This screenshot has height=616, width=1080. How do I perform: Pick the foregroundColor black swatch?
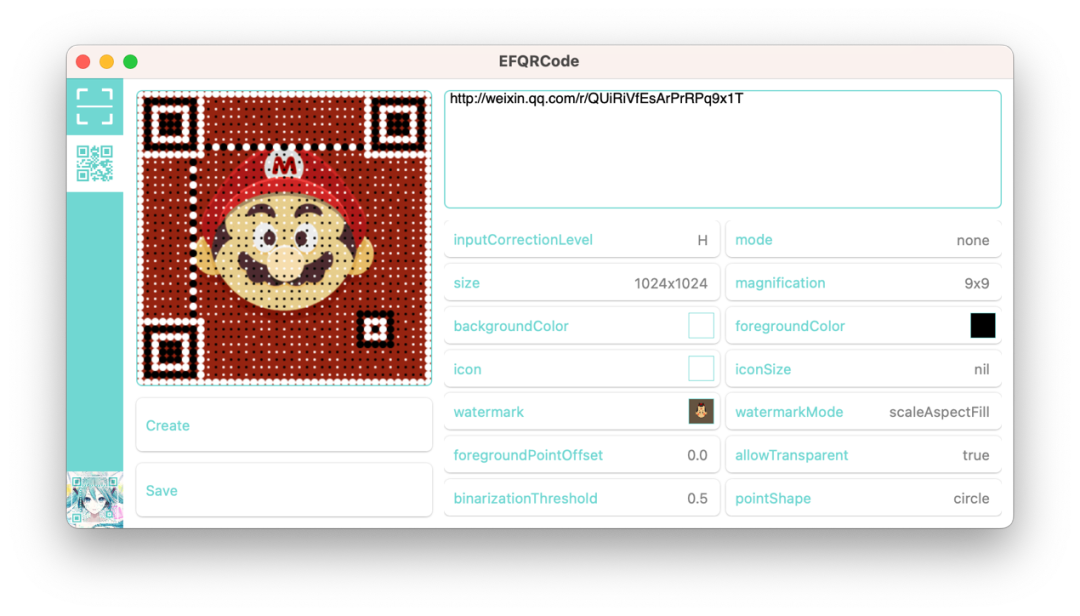(982, 326)
